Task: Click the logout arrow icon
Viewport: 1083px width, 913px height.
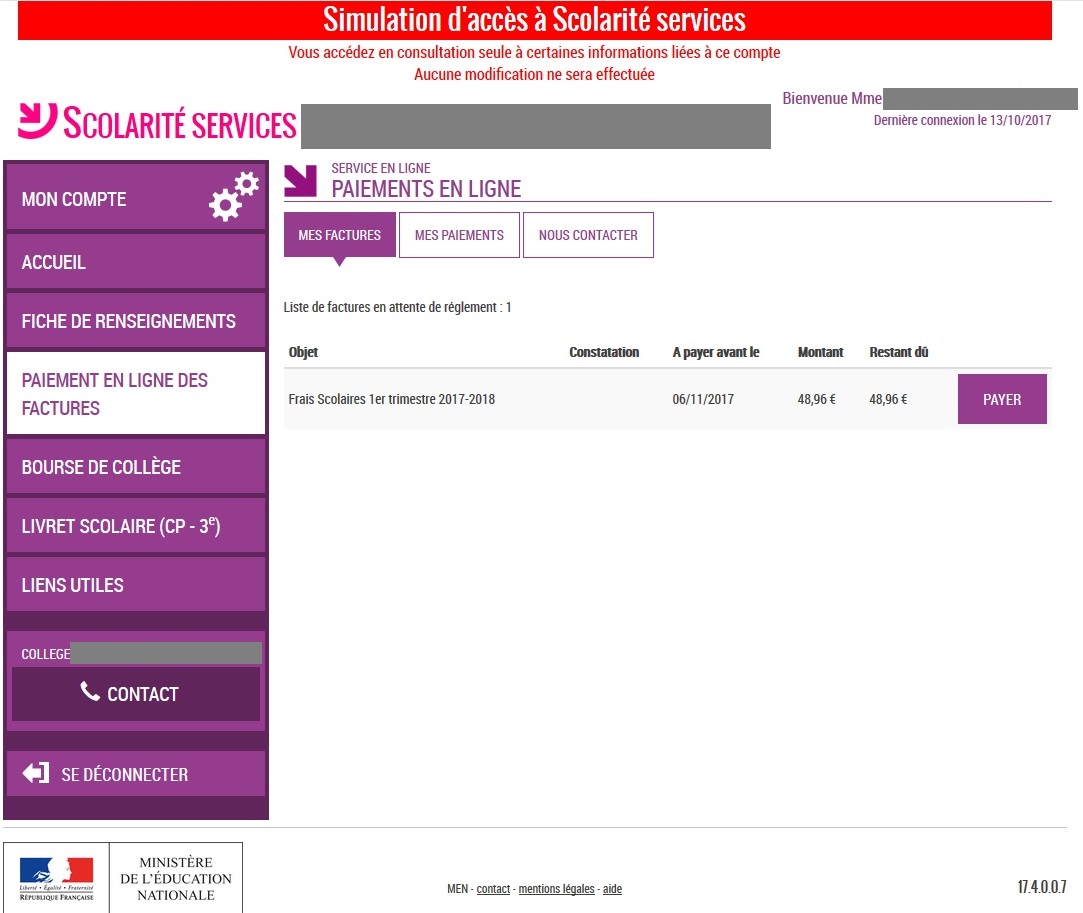Action: (36, 773)
